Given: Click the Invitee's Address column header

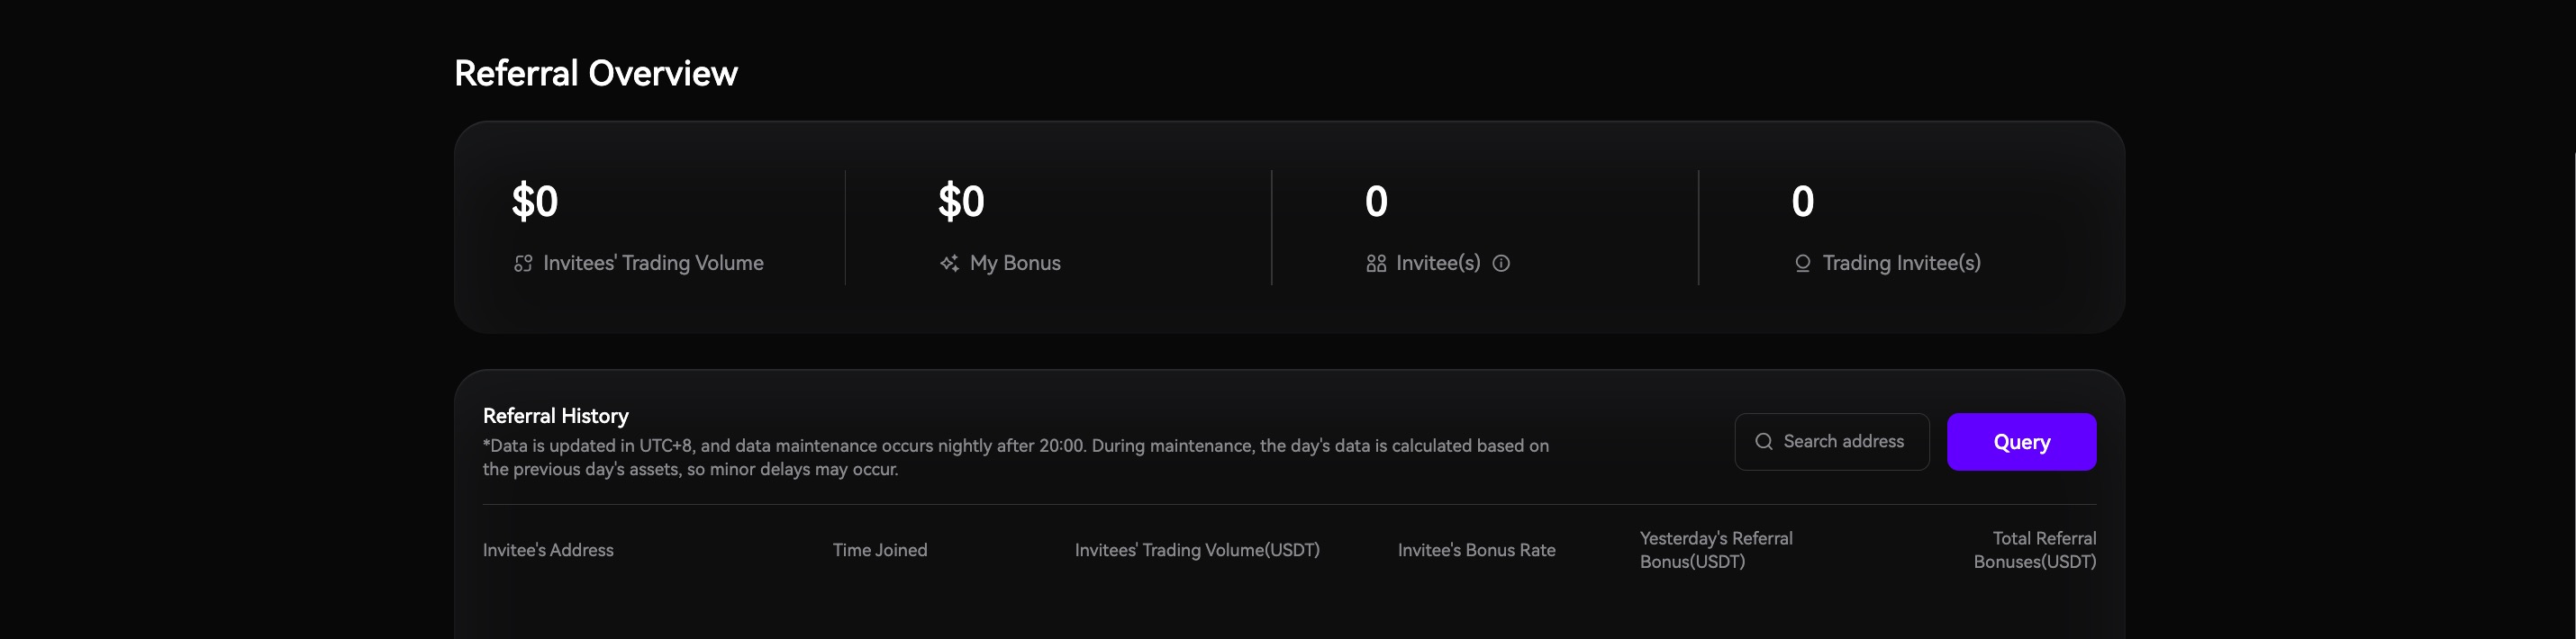Looking at the screenshot, I should [548, 550].
